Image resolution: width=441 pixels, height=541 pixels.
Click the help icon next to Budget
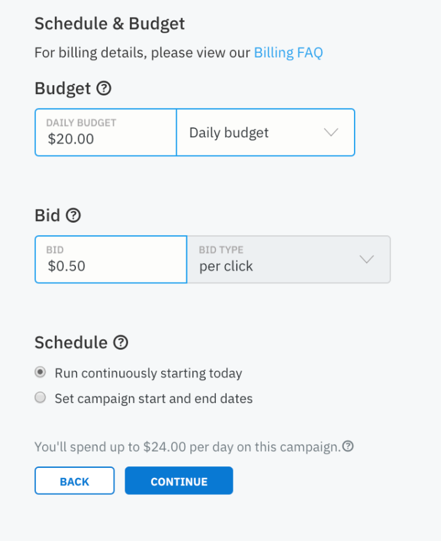pos(104,88)
